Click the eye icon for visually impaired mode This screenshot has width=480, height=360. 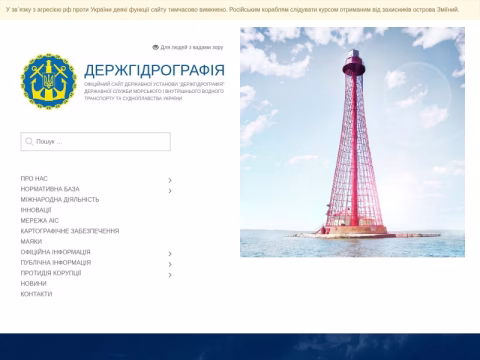(x=155, y=47)
